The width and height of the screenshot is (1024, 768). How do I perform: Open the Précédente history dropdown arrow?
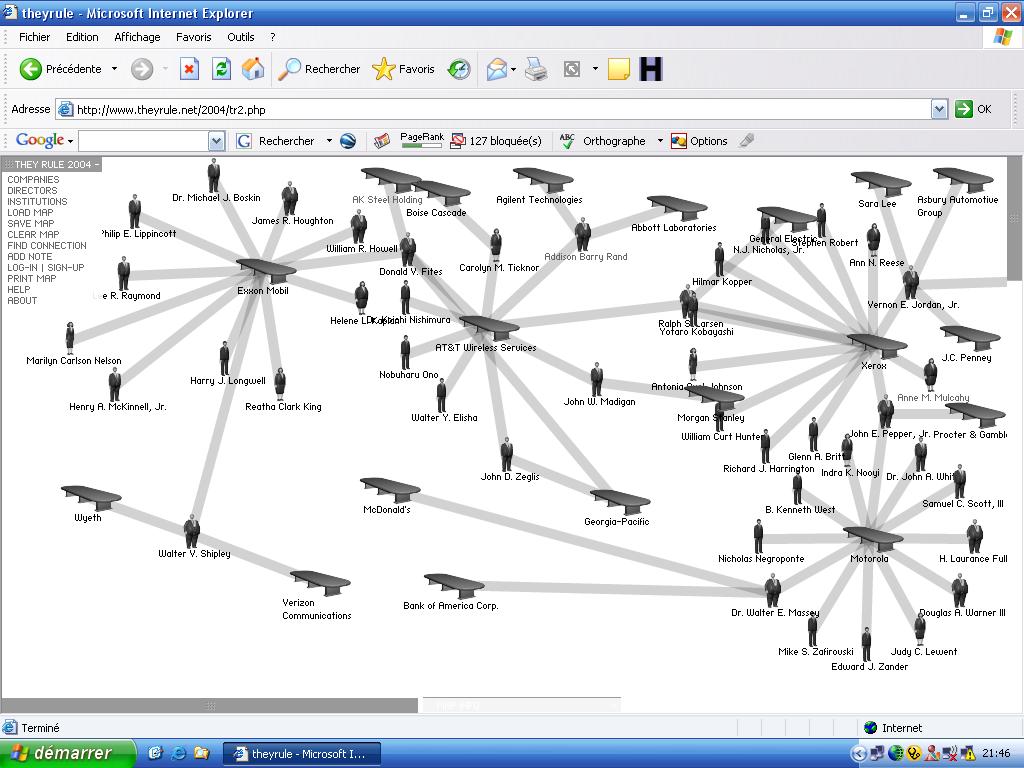[x=114, y=69]
